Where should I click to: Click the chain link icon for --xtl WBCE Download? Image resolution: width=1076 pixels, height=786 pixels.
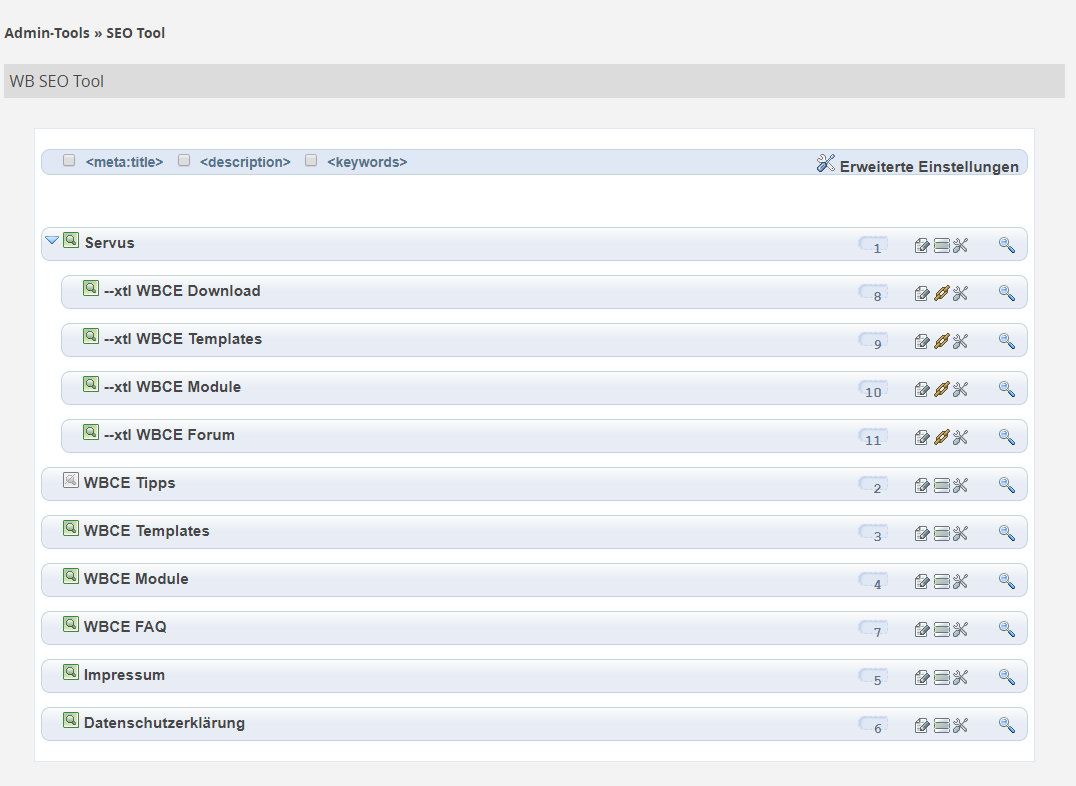pyautogui.click(x=942, y=293)
